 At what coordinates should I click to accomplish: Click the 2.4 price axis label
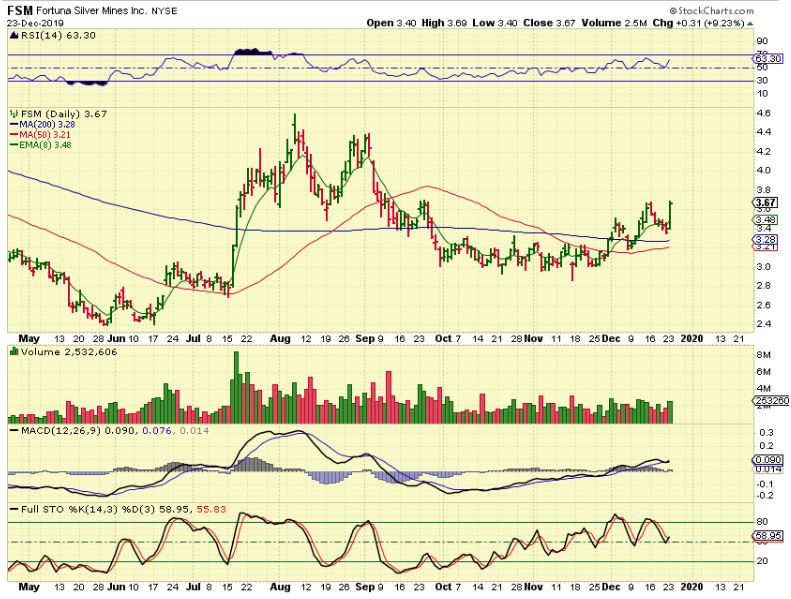[x=764, y=324]
